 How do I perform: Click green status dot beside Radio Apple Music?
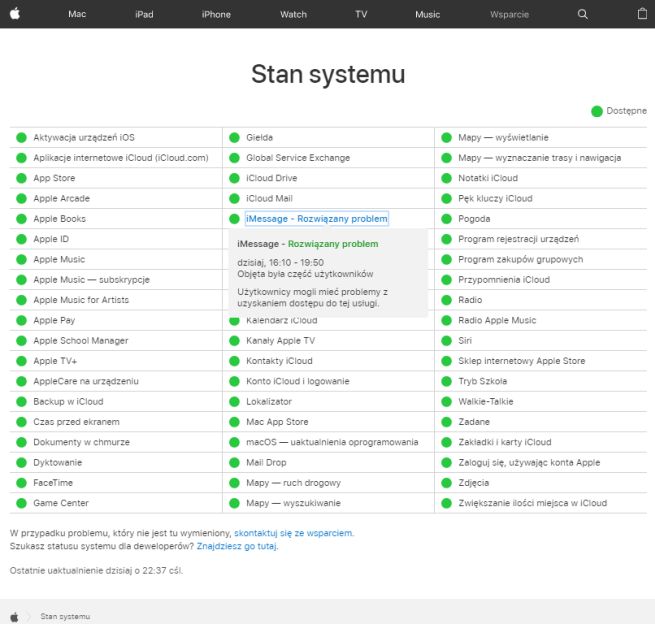[447, 321]
